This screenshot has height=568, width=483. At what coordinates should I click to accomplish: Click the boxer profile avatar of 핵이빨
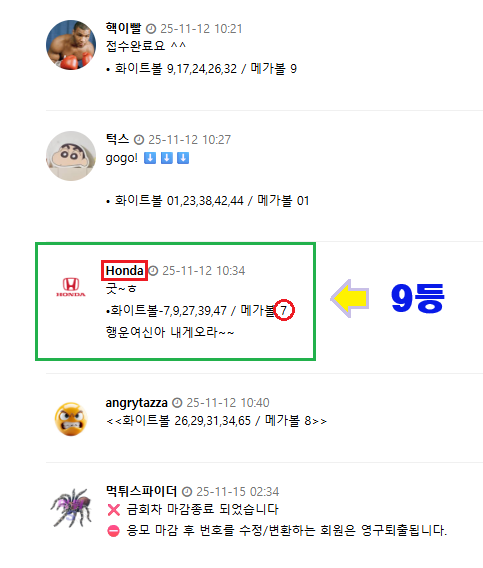coord(71,45)
